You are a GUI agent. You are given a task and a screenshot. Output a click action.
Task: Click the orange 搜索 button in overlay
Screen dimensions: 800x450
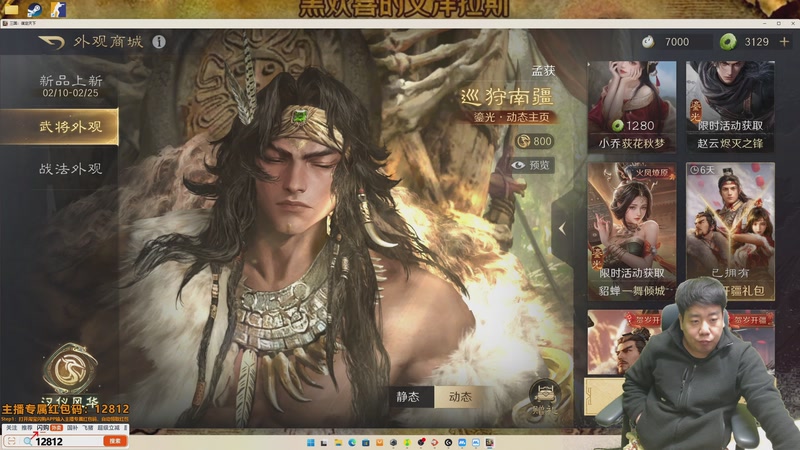(x=115, y=441)
